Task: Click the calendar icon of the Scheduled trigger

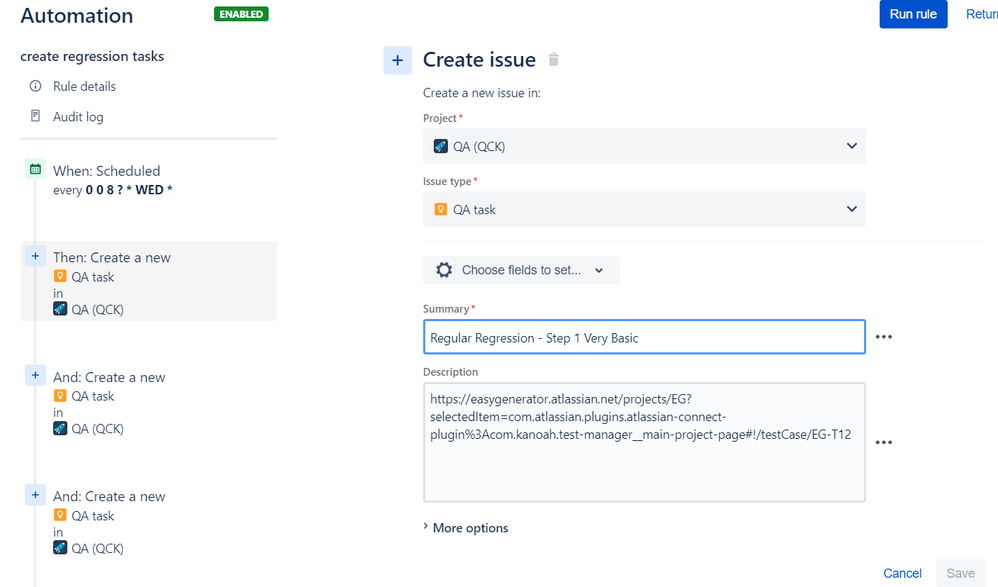Action: (x=36, y=169)
